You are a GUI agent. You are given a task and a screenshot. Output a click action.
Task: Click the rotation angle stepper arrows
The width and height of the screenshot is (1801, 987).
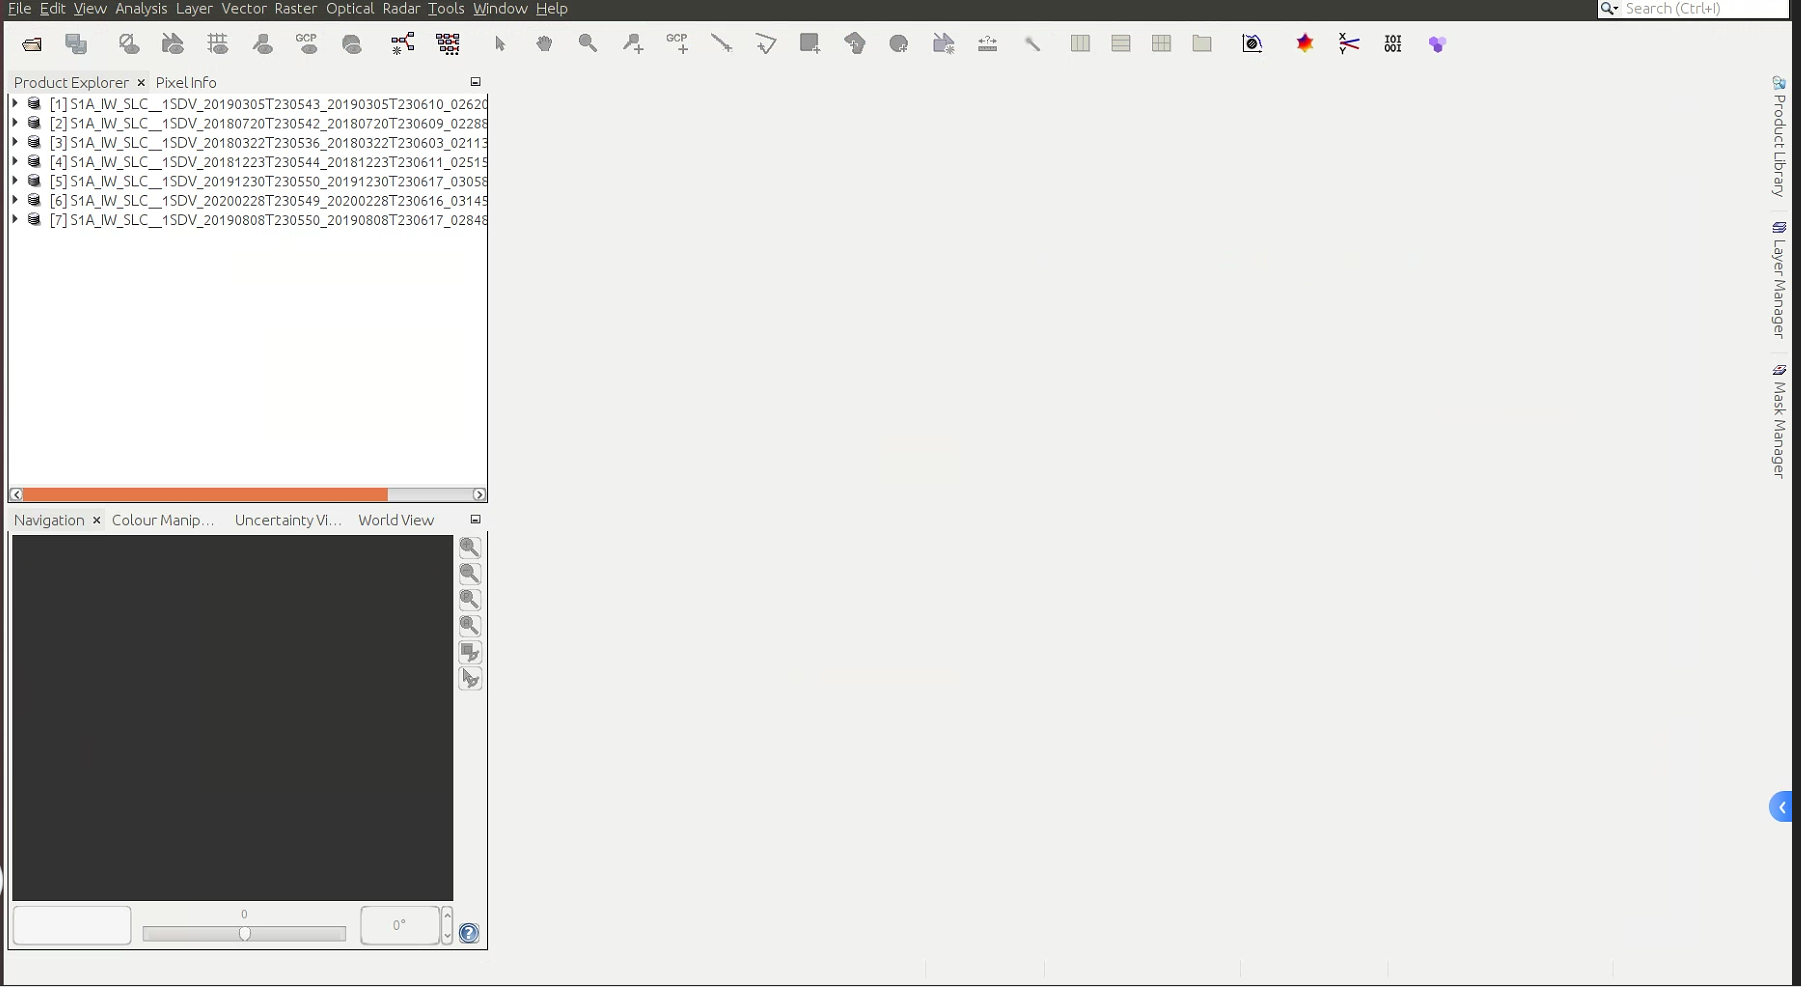[447, 925]
